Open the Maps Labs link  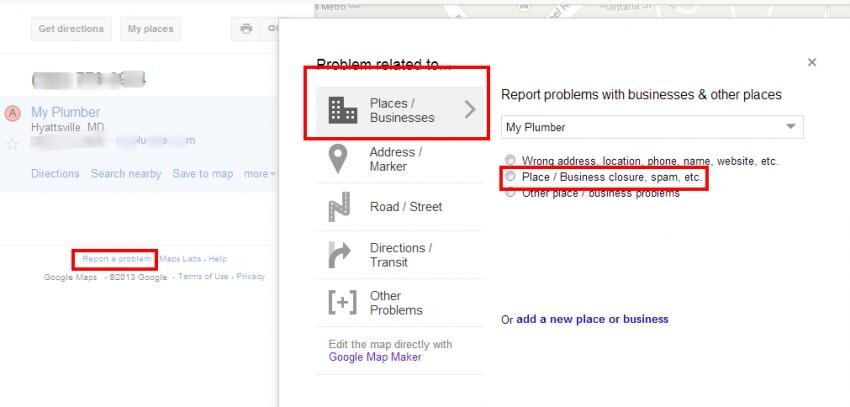coord(181,259)
